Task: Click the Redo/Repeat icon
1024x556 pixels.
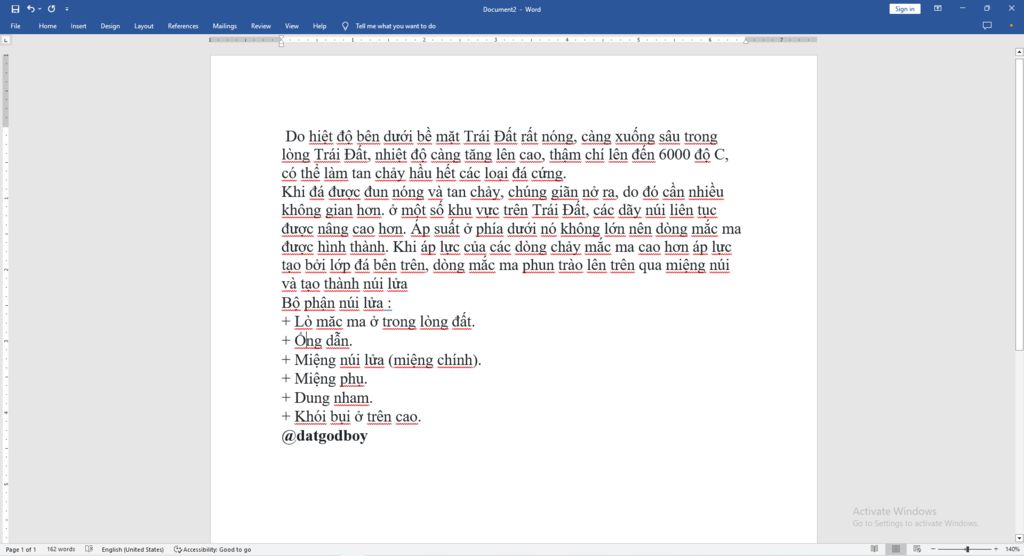Action: coord(52,9)
